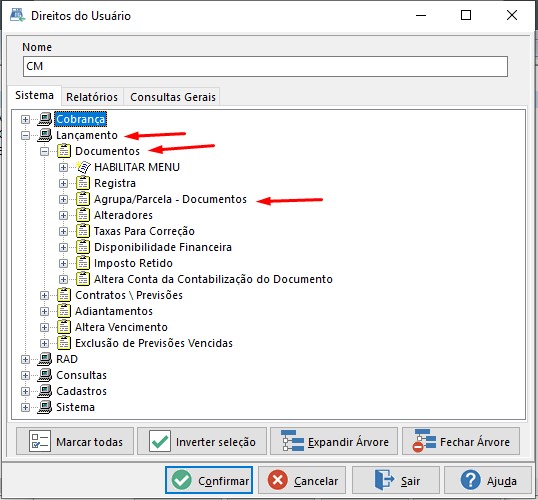538x500 pixels.
Task: Switch to the Sistema tab
Action: (x=34, y=95)
